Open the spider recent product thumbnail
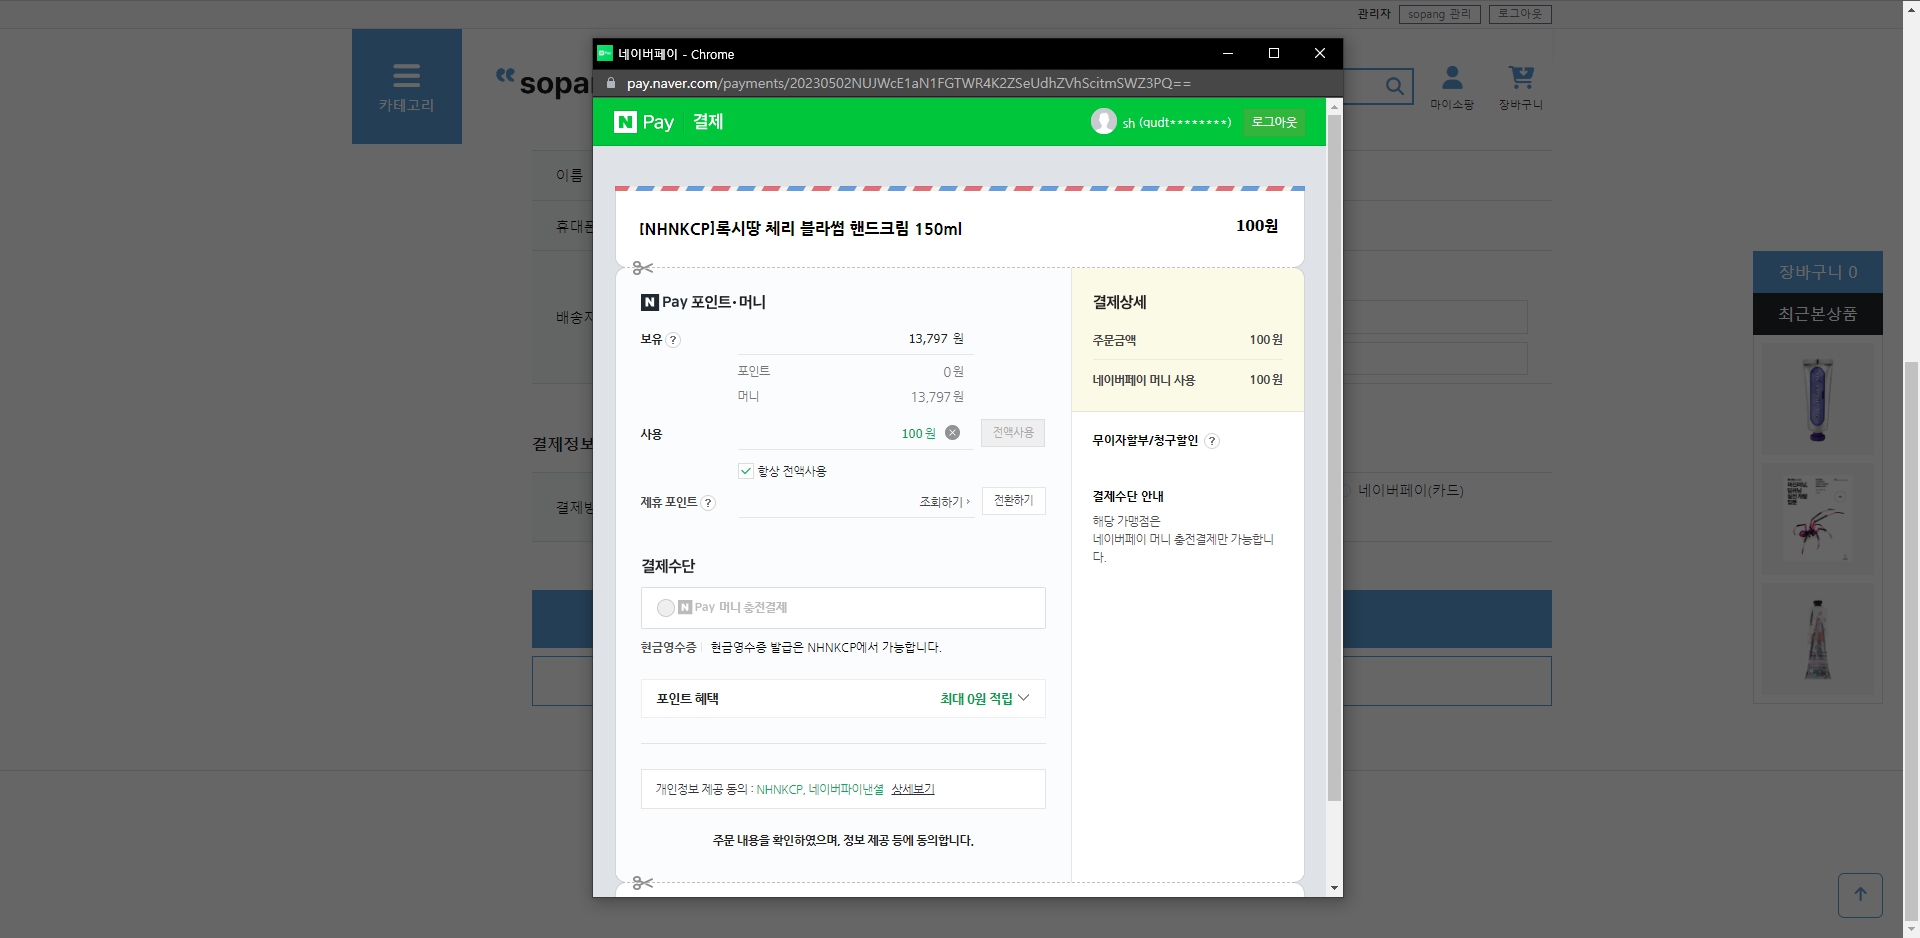1920x938 pixels. click(1817, 519)
